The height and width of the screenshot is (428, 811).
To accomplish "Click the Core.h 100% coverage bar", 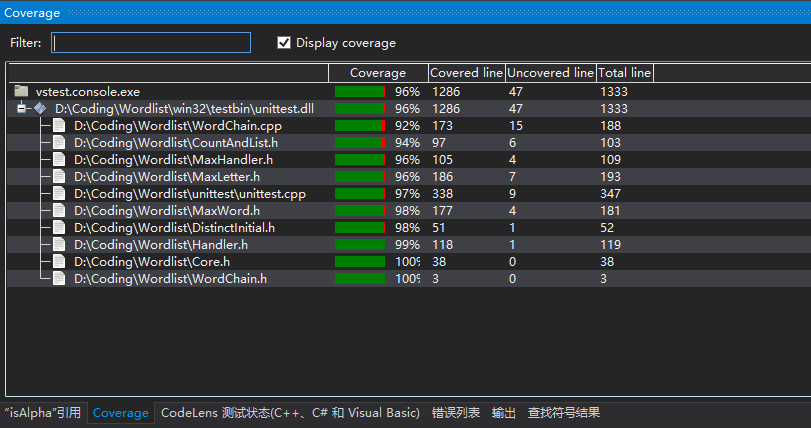I will 360,262.
